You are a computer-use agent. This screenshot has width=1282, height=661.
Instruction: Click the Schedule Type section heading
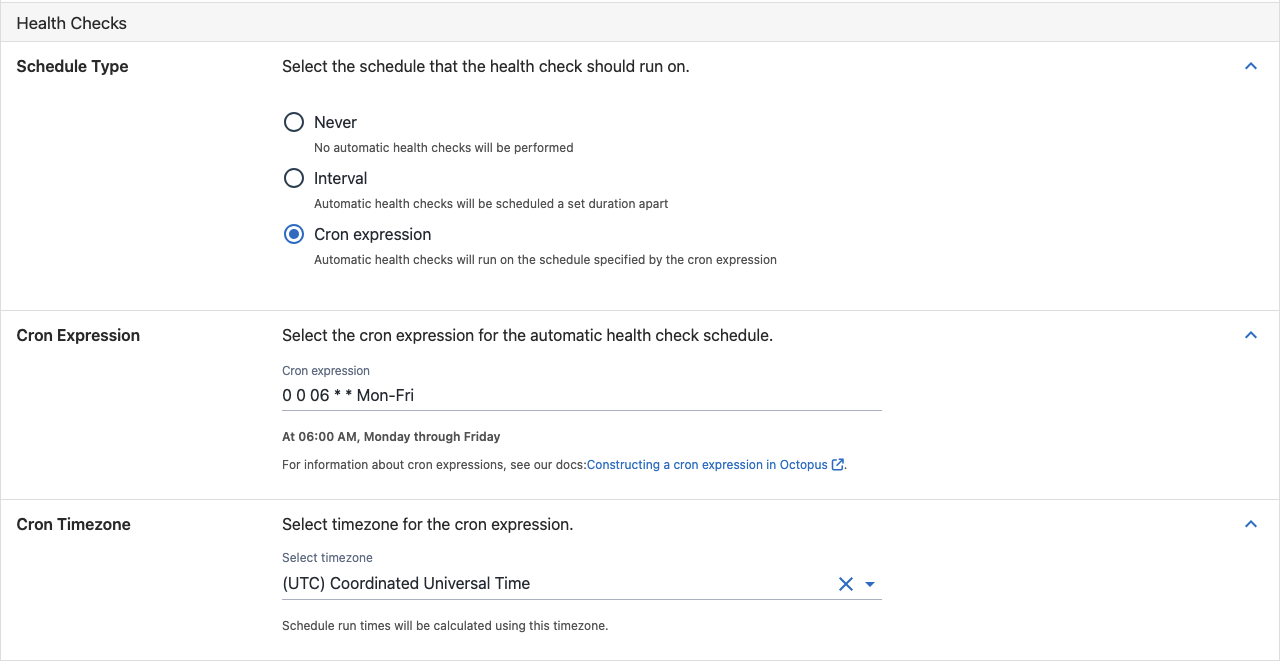[x=73, y=66]
